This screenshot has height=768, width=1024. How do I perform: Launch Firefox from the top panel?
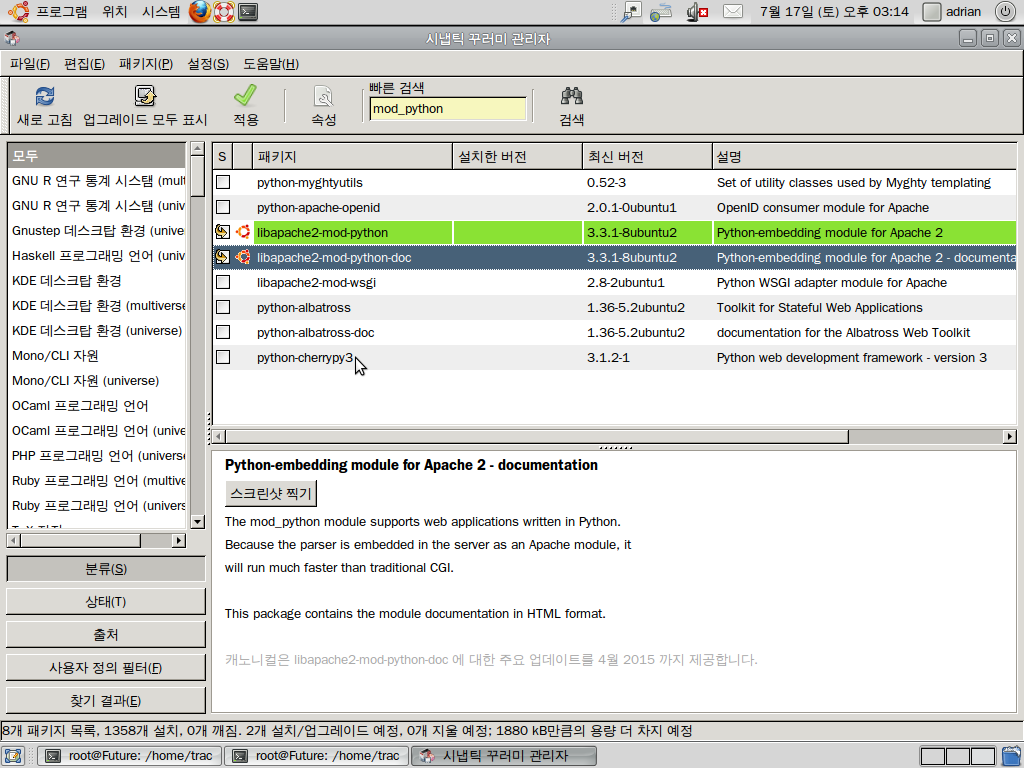tap(199, 11)
